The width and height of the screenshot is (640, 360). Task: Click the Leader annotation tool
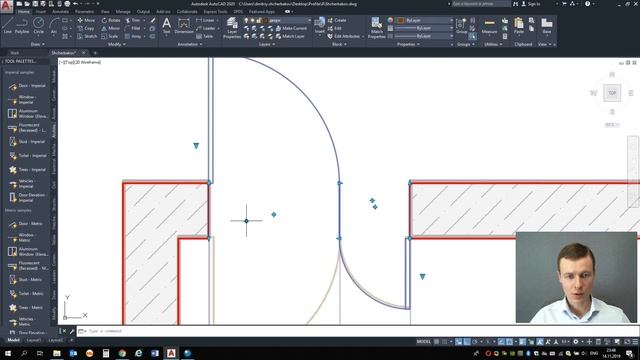(205, 28)
